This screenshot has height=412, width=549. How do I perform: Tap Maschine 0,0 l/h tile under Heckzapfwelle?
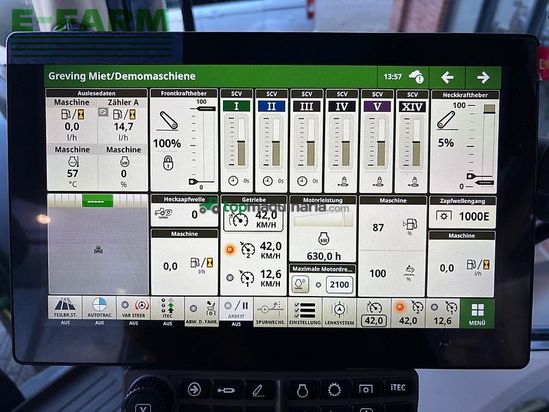[184, 262]
